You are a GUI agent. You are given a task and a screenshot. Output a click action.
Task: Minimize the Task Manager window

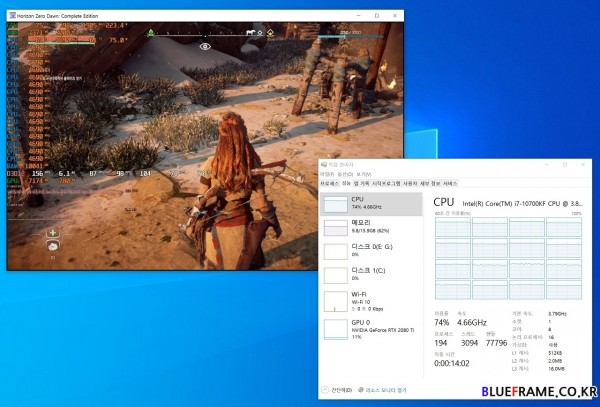[x=547, y=164]
